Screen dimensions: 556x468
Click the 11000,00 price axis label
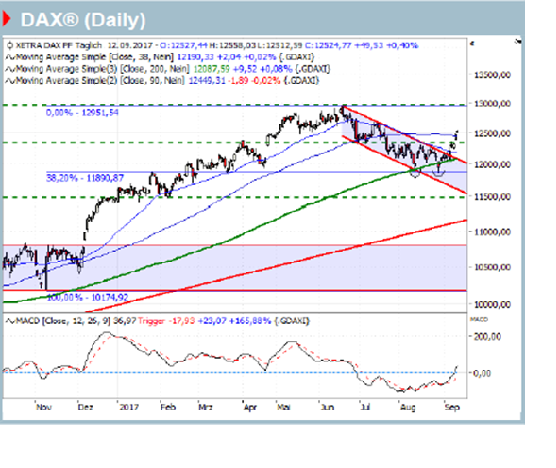(x=493, y=232)
